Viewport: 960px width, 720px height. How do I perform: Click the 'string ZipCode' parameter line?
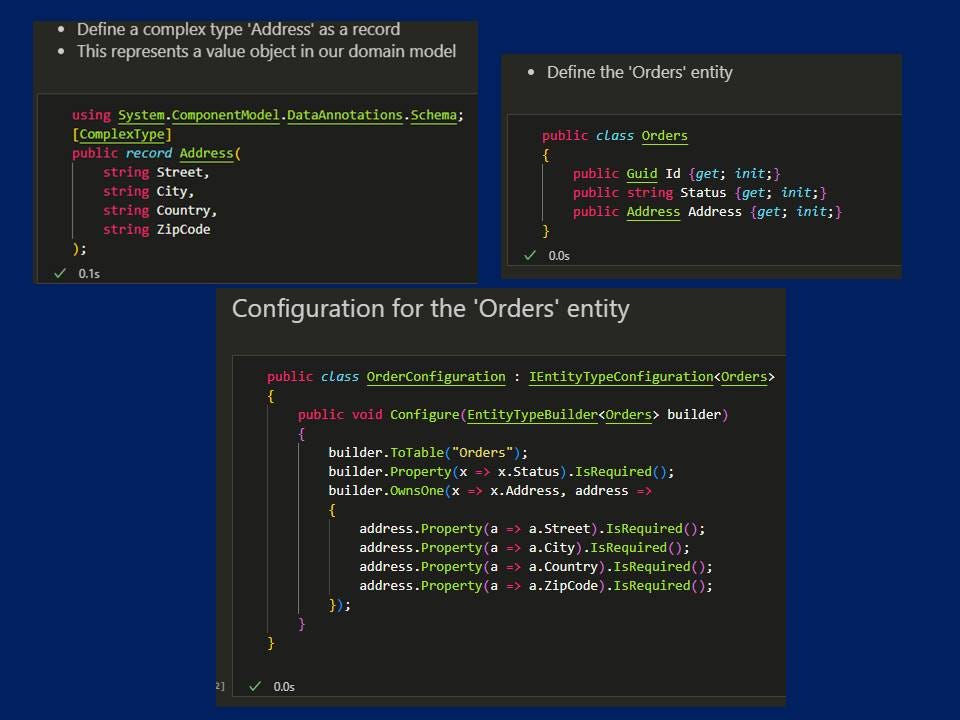(x=157, y=229)
